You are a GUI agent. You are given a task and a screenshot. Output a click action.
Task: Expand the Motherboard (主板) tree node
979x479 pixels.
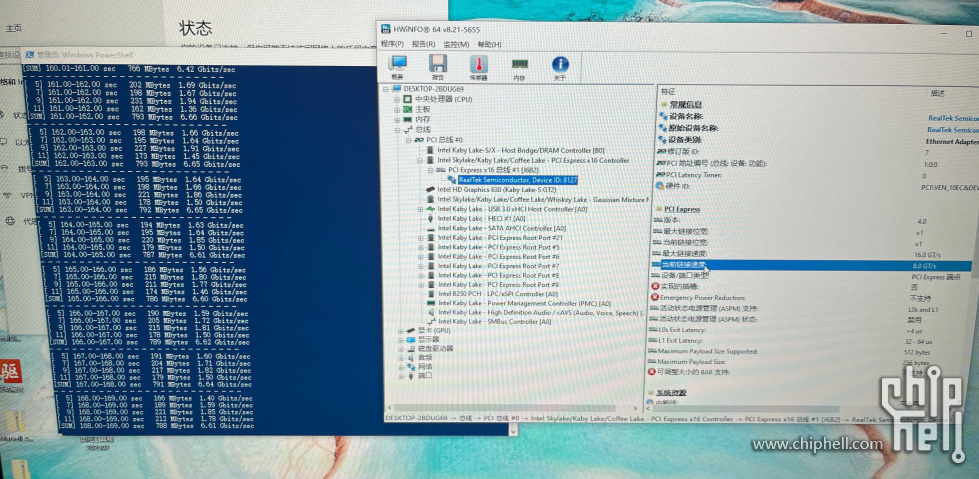point(397,109)
